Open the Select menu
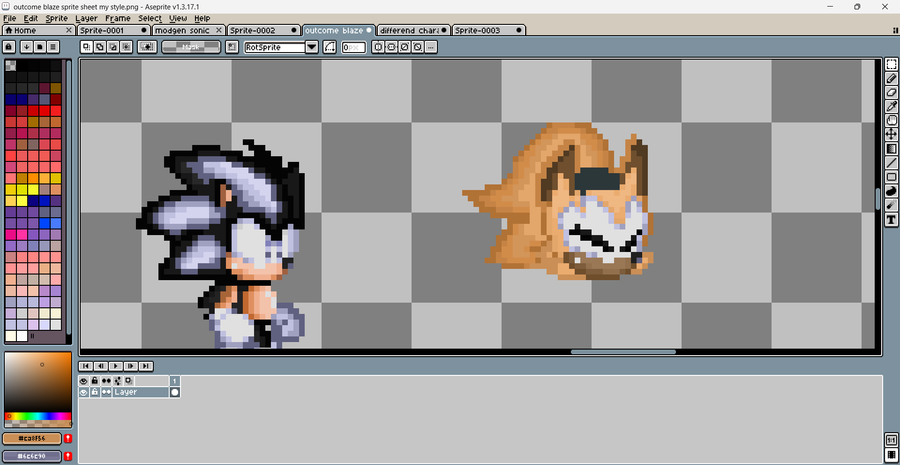 150,18
